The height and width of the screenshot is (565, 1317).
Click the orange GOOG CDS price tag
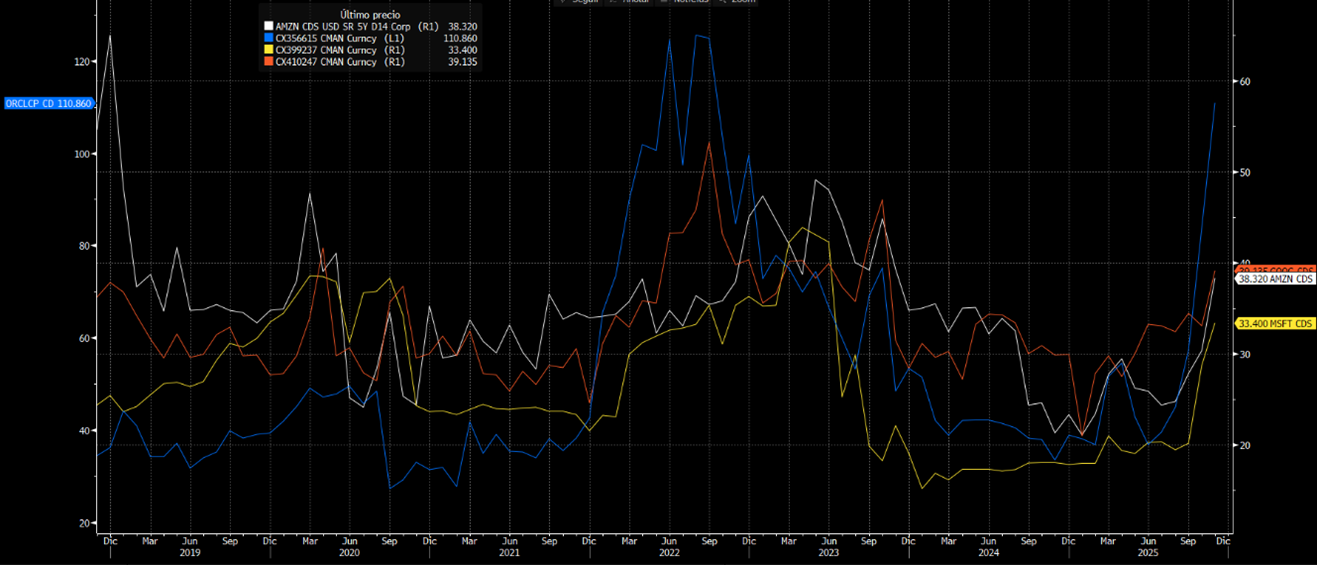click(x=1275, y=269)
